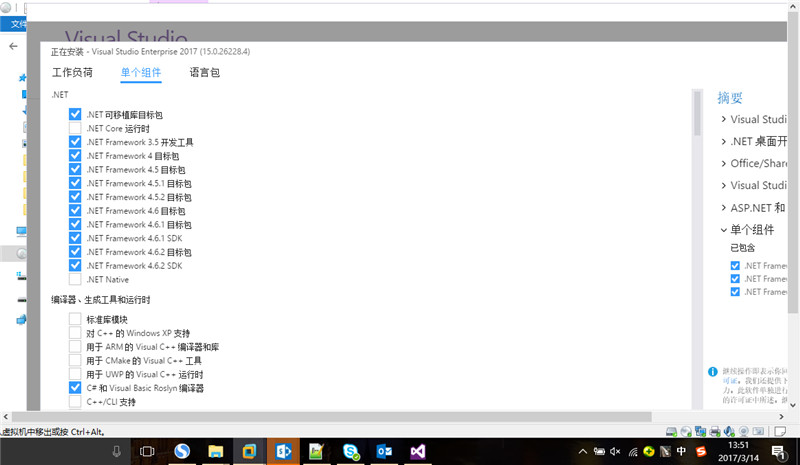800x465 pixels.
Task: Click the horizontal scrollbar's left arrow
Action: pos(5,417)
